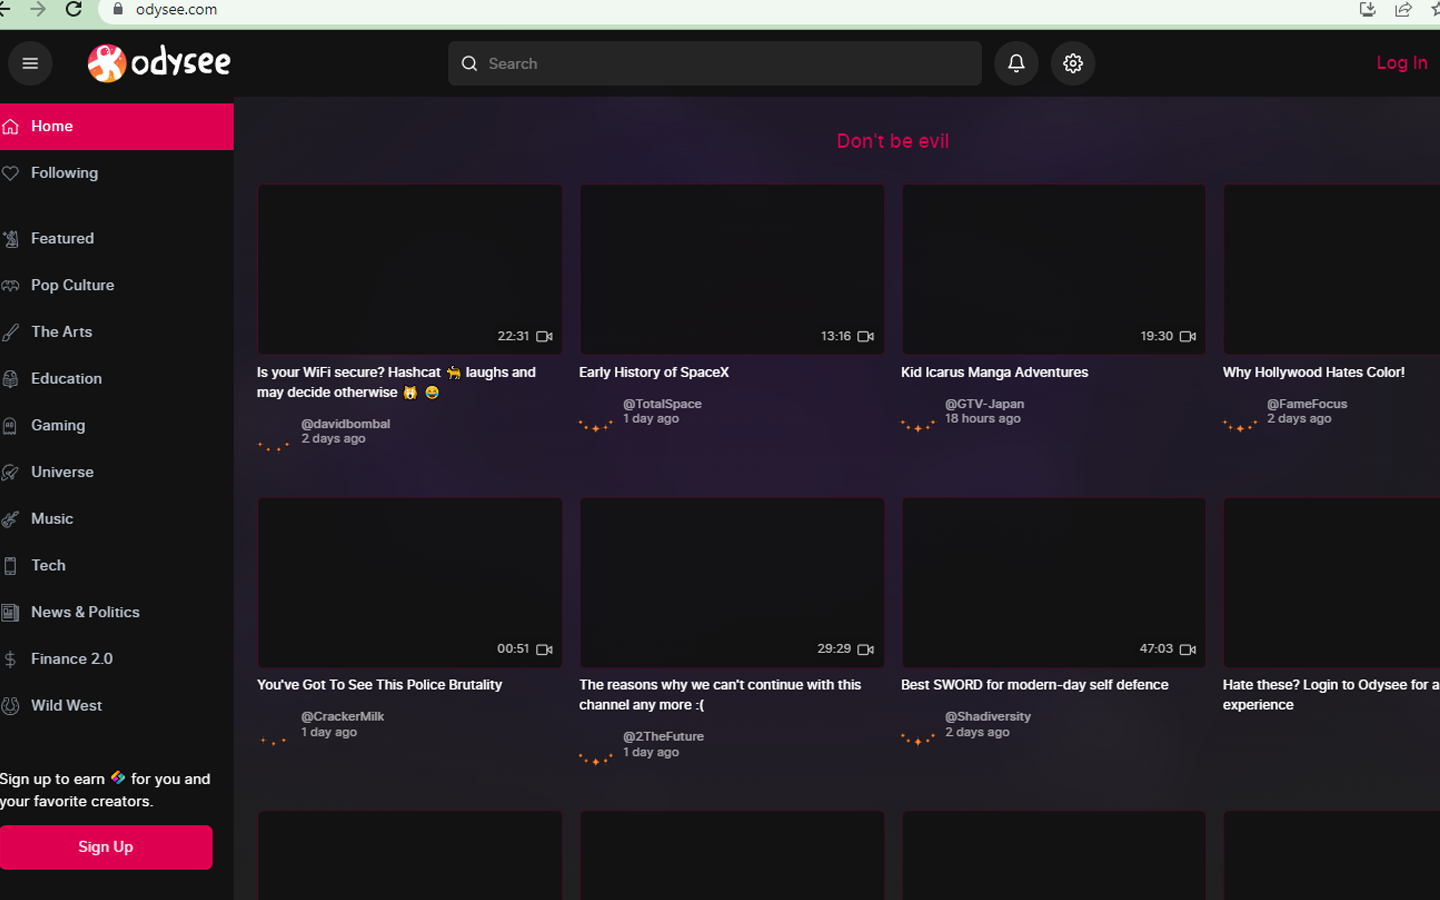The image size is (1440, 900).
Task: Open the @FameFocus channel link
Action: click(1307, 404)
